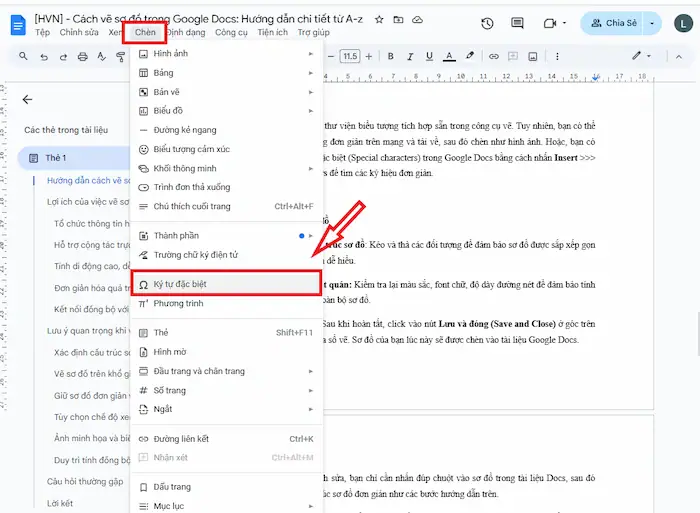Print the document
Image resolution: width=700 pixels, height=513 pixels.
coord(83,57)
